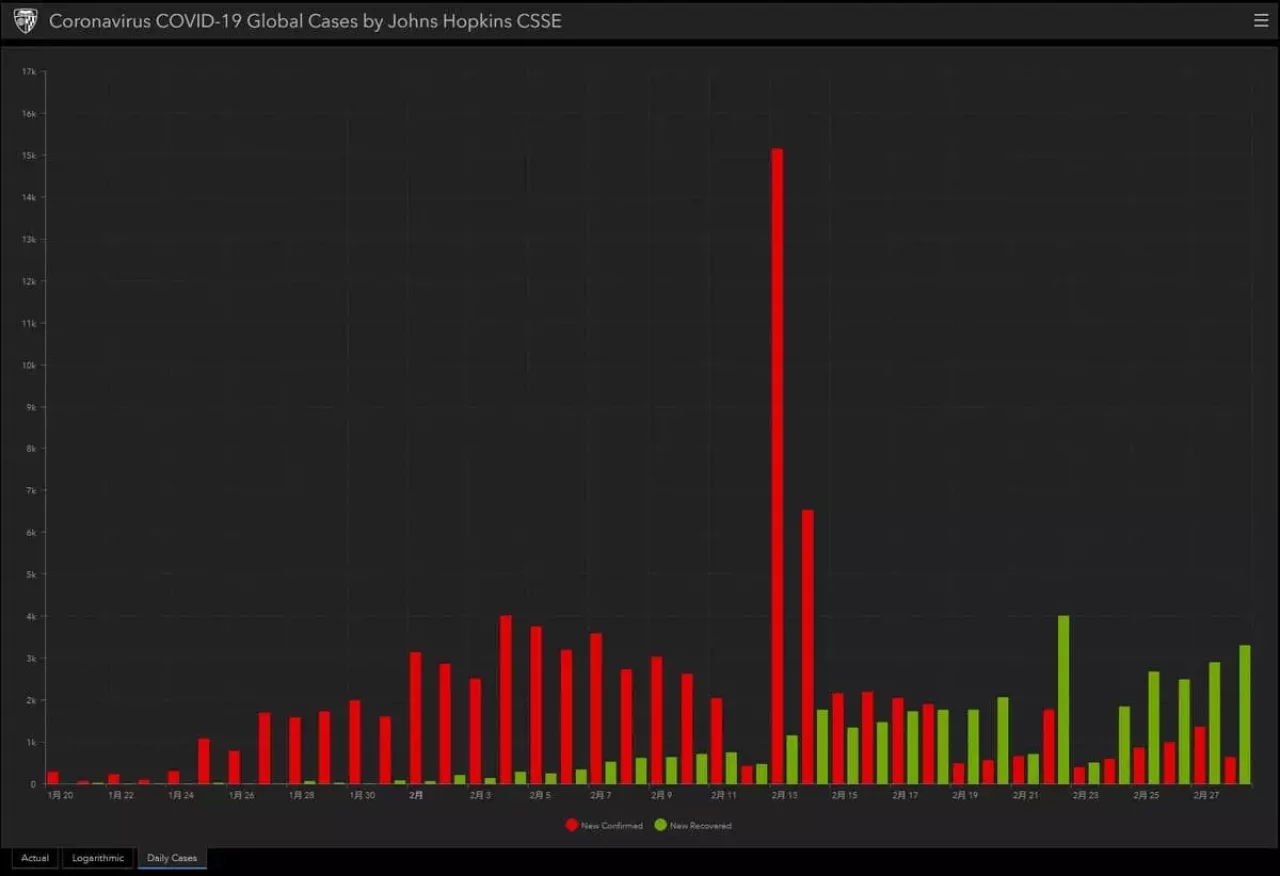The height and width of the screenshot is (876, 1280).
Task: Click the 2月 month label on x-axis
Action: point(416,796)
